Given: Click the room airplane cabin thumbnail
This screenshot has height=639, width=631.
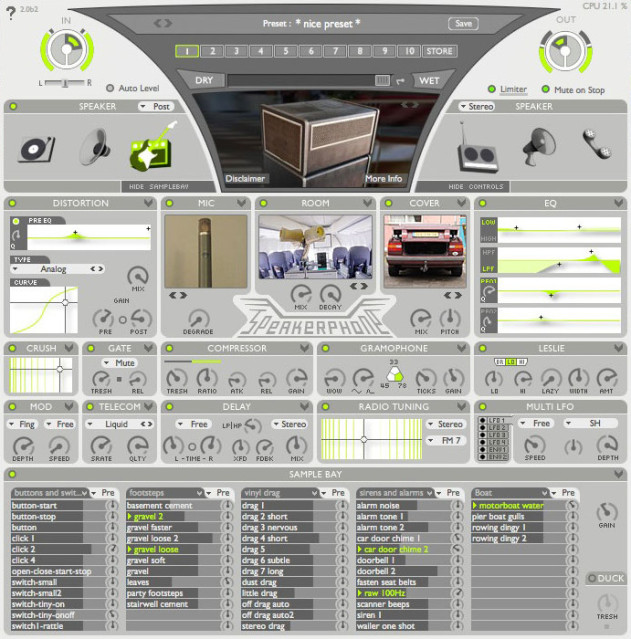Looking at the screenshot, I should pos(315,247).
